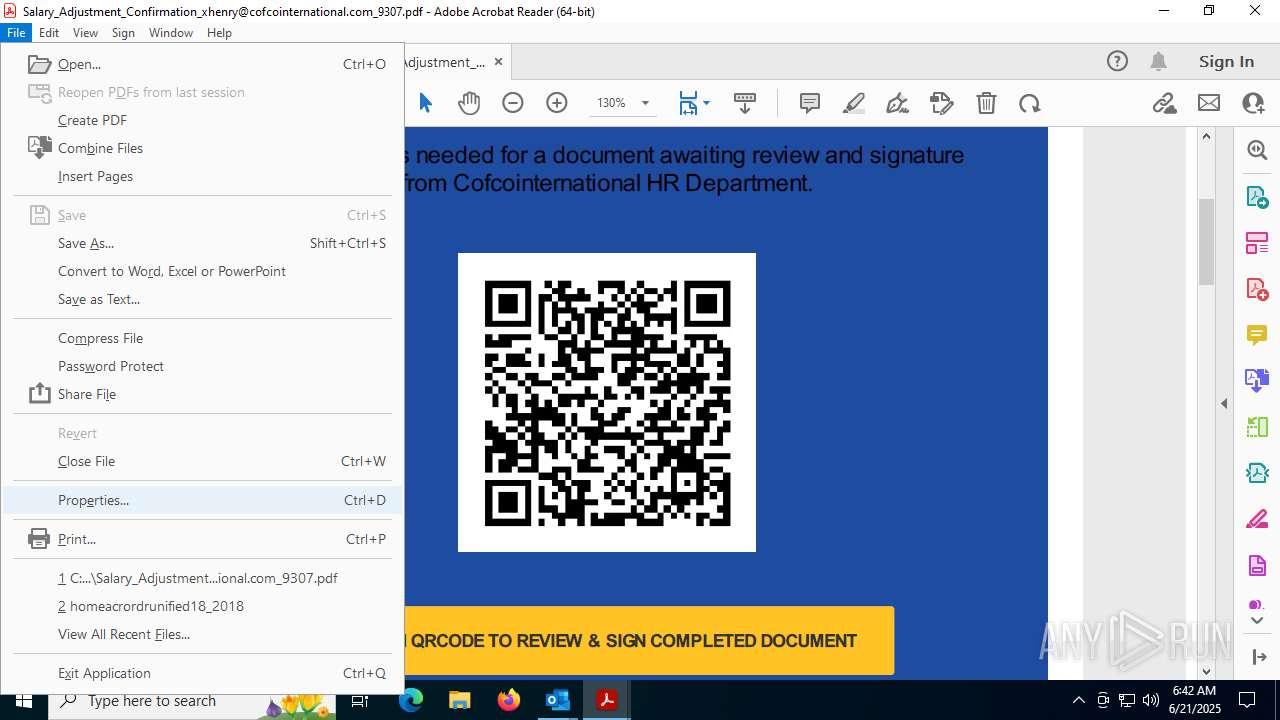Open the share with others icon
The image size is (1280, 720).
pos(1253,103)
